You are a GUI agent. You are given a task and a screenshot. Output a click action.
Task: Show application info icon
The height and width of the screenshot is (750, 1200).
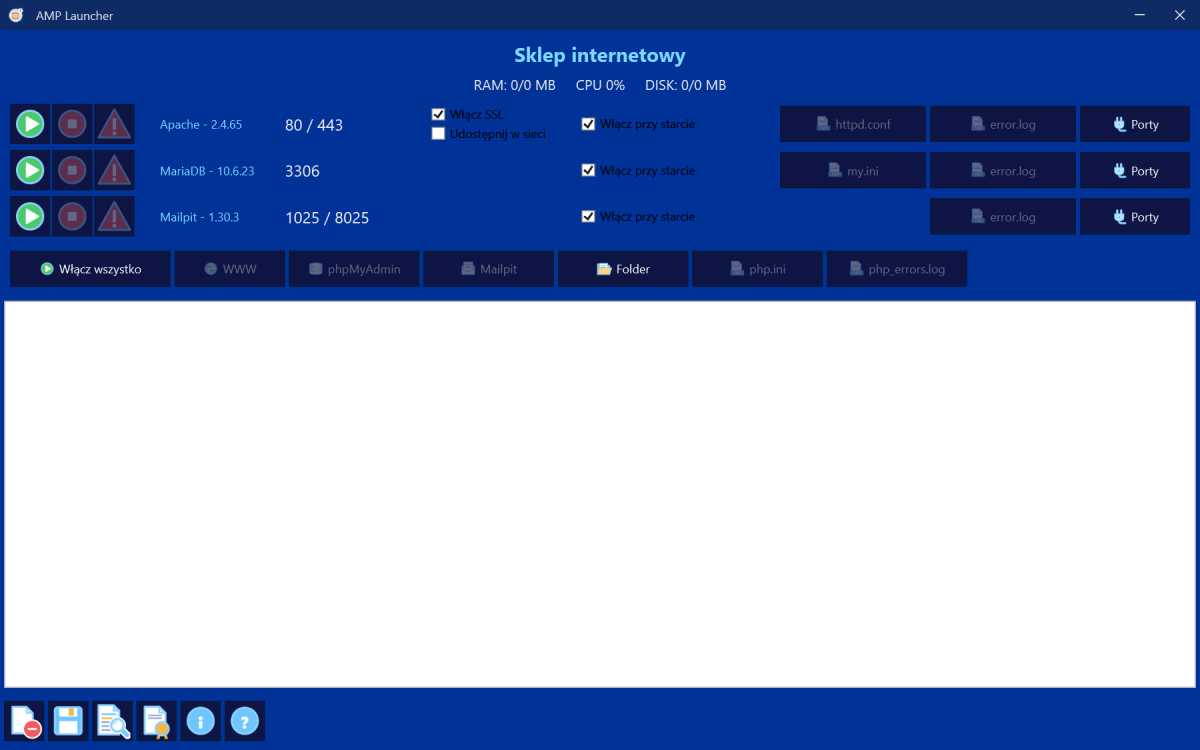[x=201, y=721]
